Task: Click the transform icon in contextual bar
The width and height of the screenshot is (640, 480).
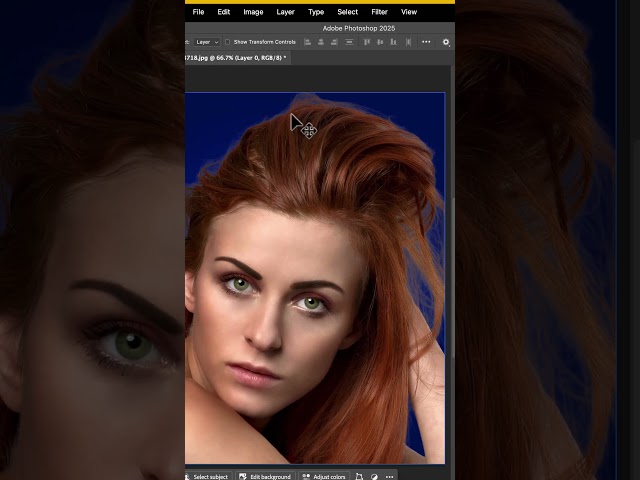Action: 359,476
